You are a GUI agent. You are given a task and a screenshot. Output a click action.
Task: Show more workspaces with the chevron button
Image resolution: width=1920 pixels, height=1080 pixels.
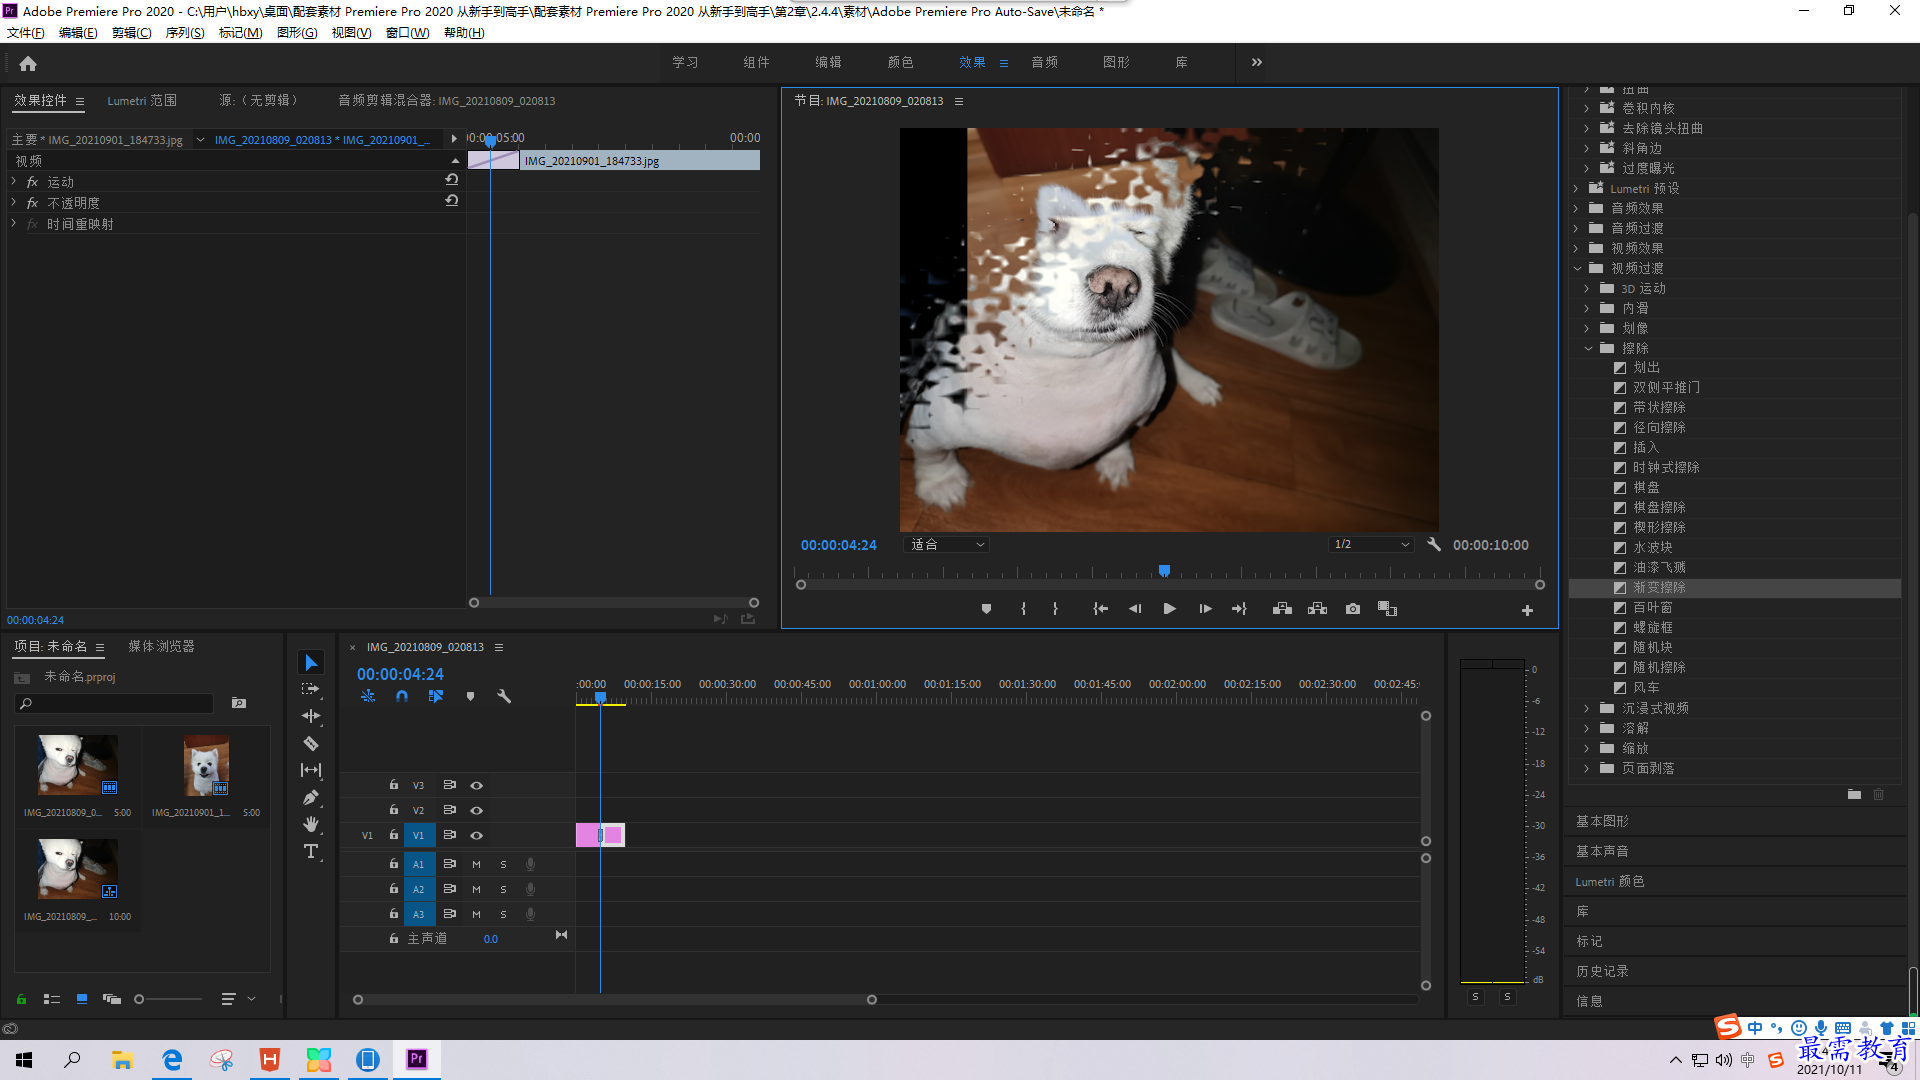point(1257,62)
